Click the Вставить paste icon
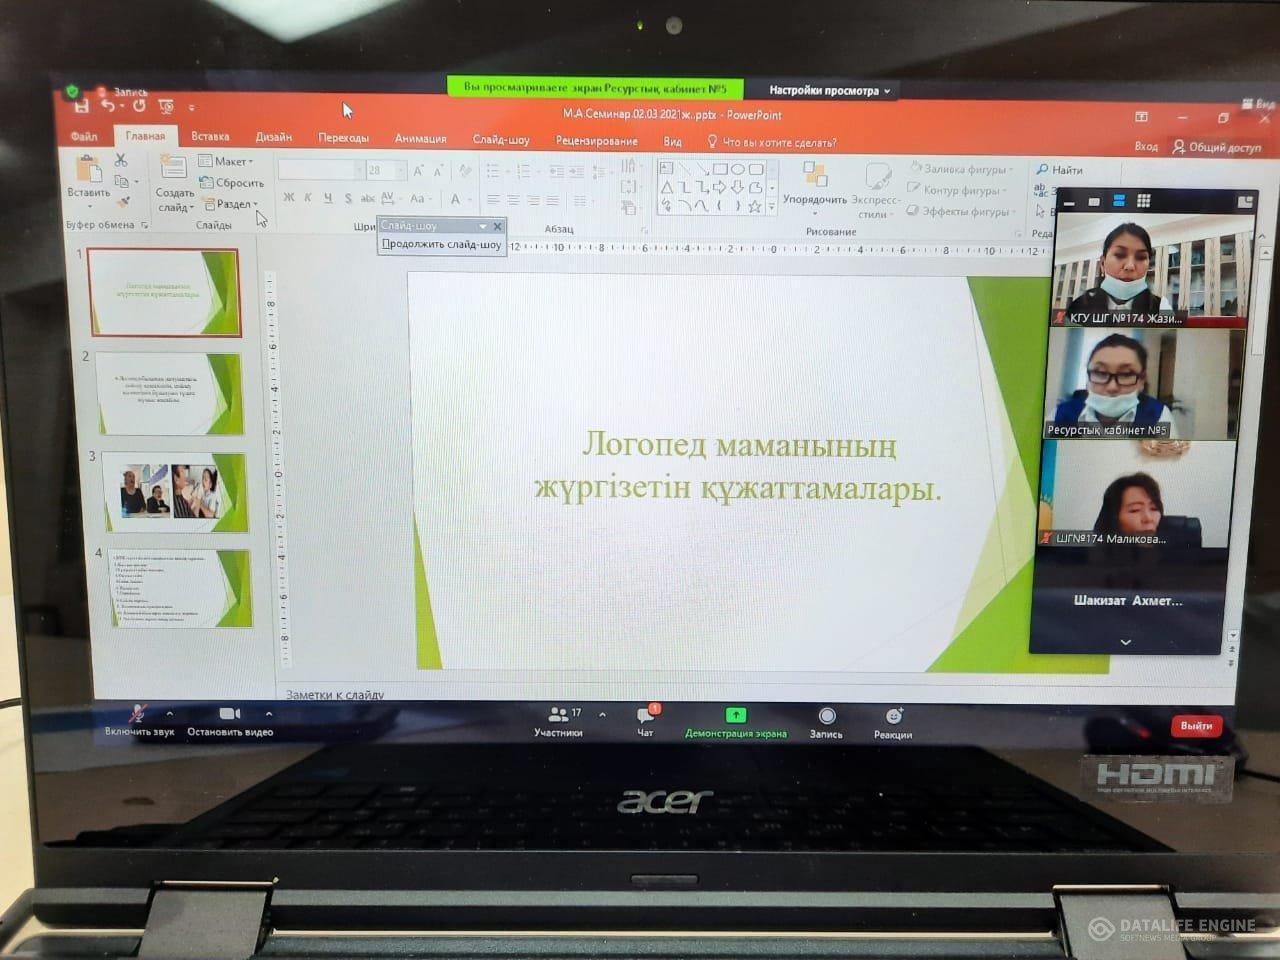 coord(89,171)
